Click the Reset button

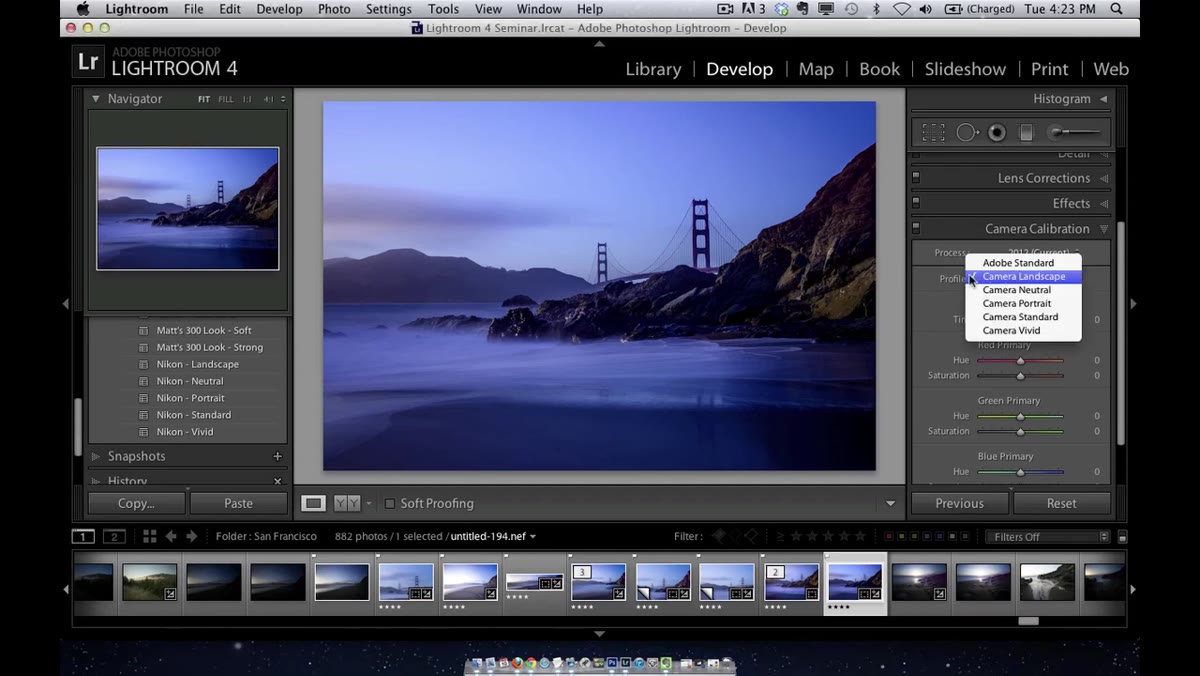pyautogui.click(x=1062, y=503)
